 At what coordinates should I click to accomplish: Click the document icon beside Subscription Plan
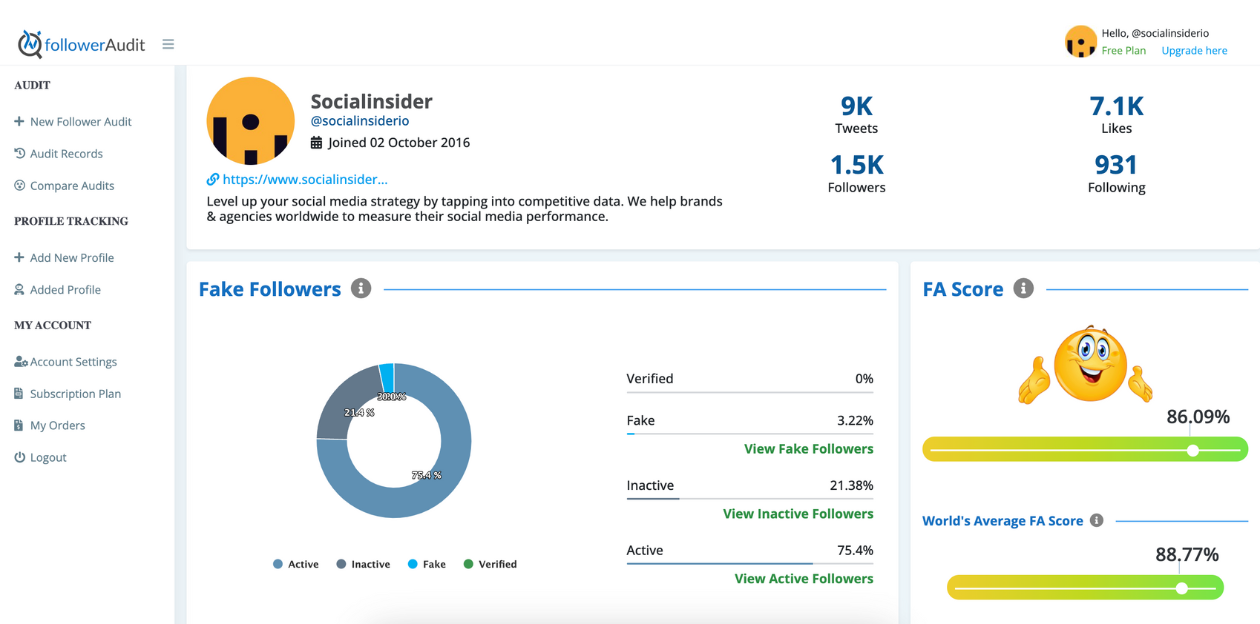click(x=19, y=393)
